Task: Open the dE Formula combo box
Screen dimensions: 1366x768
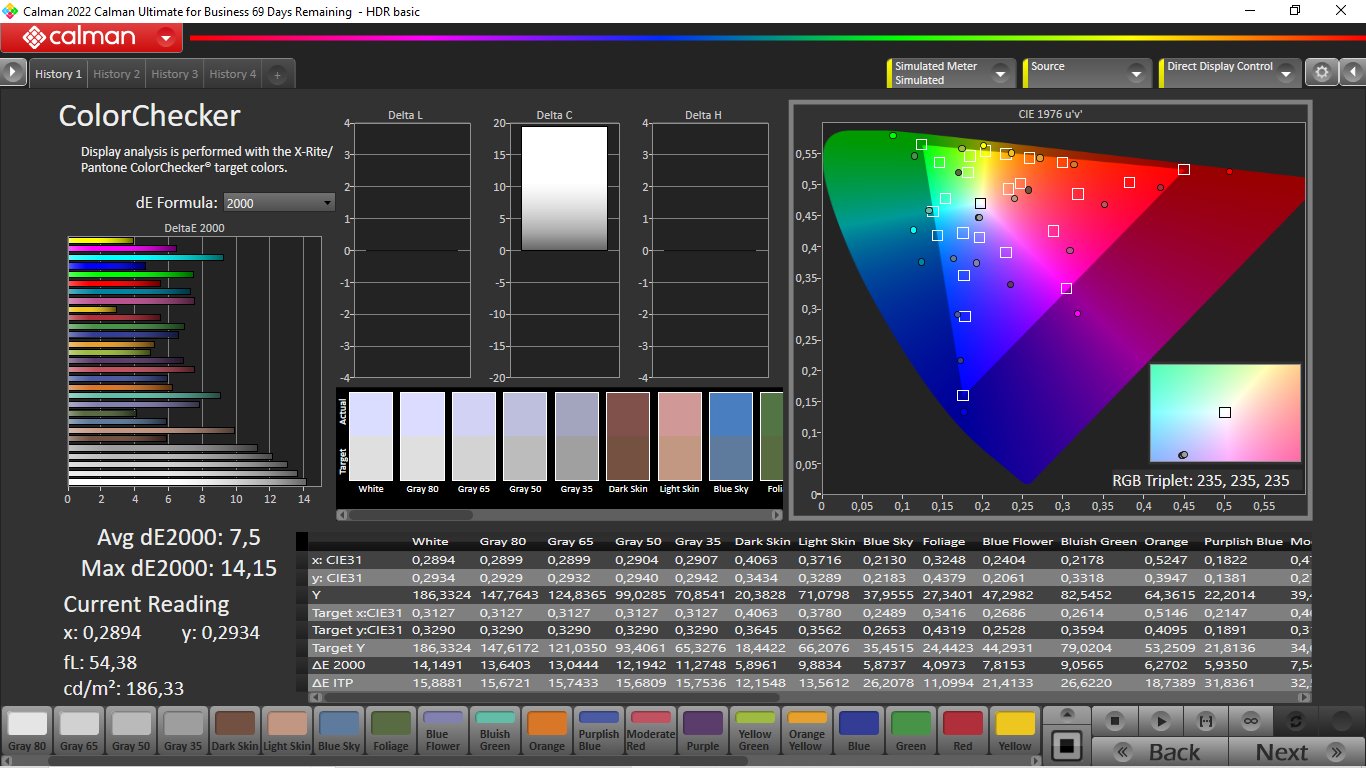Action: (x=279, y=203)
